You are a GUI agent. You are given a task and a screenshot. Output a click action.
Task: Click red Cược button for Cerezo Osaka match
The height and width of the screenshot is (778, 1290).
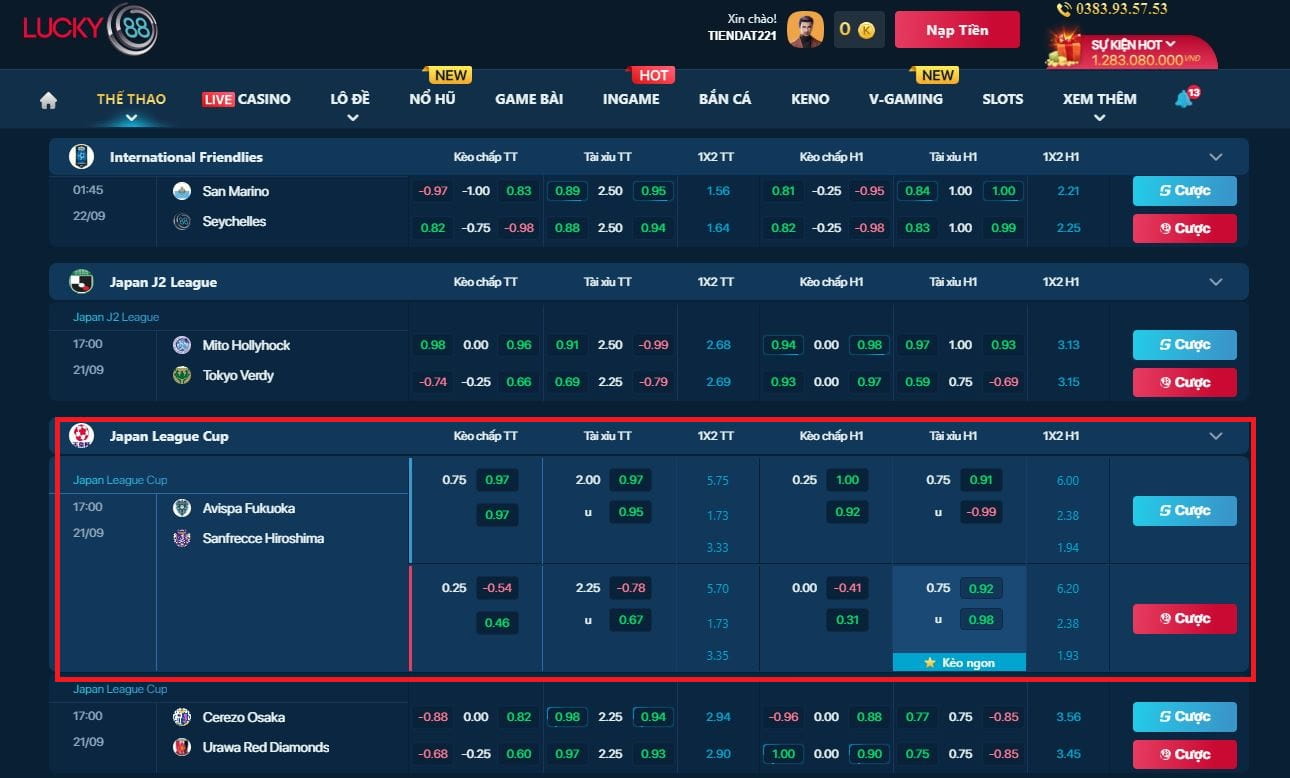[1184, 754]
